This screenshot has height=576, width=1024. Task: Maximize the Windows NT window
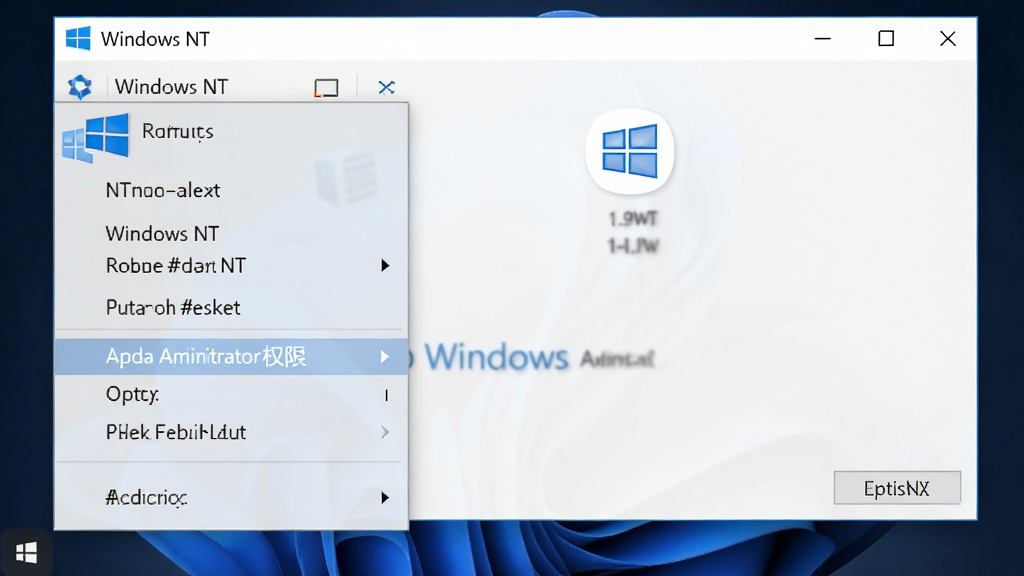coord(886,39)
